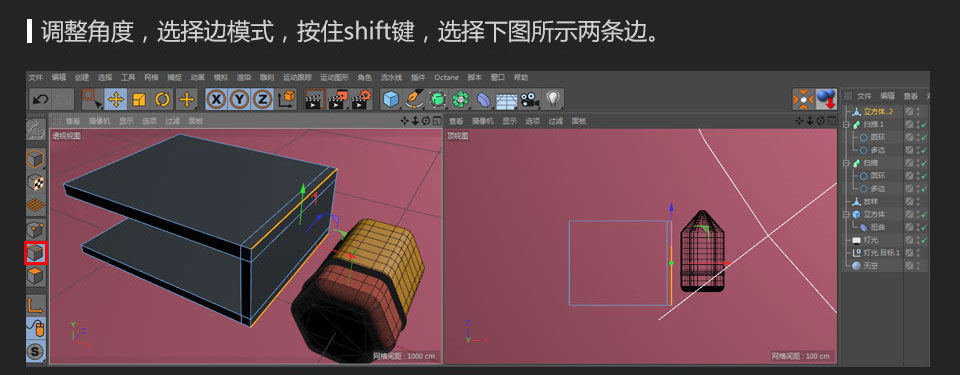The height and width of the screenshot is (375, 960).
Task: Open the spline pen tool icon
Action: 414,99
